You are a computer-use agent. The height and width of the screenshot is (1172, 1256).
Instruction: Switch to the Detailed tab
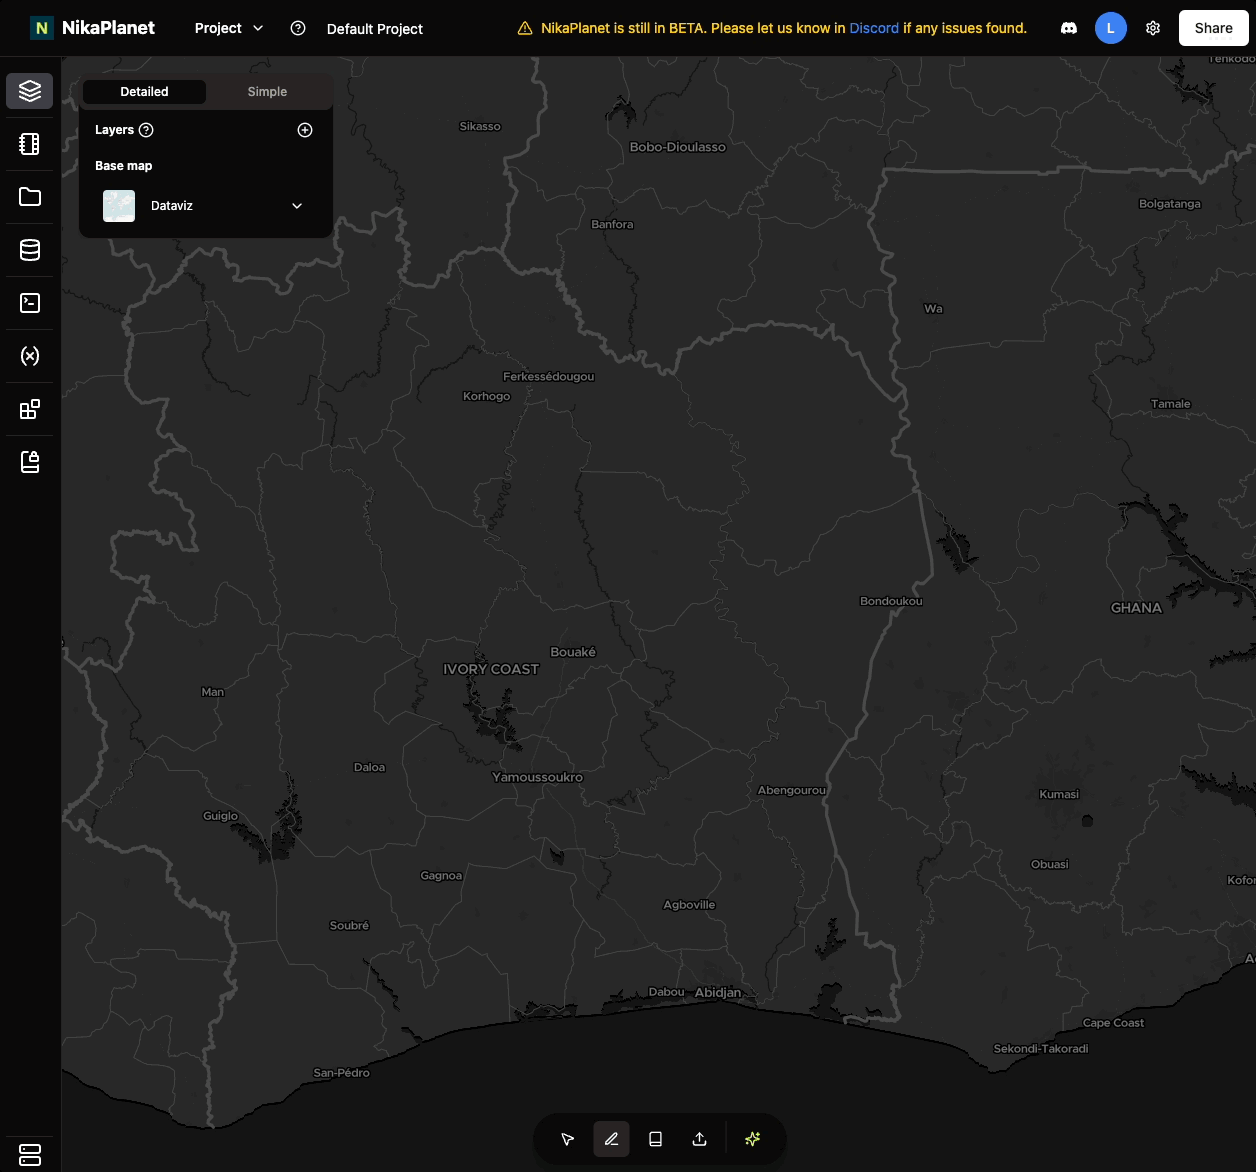point(144,91)
